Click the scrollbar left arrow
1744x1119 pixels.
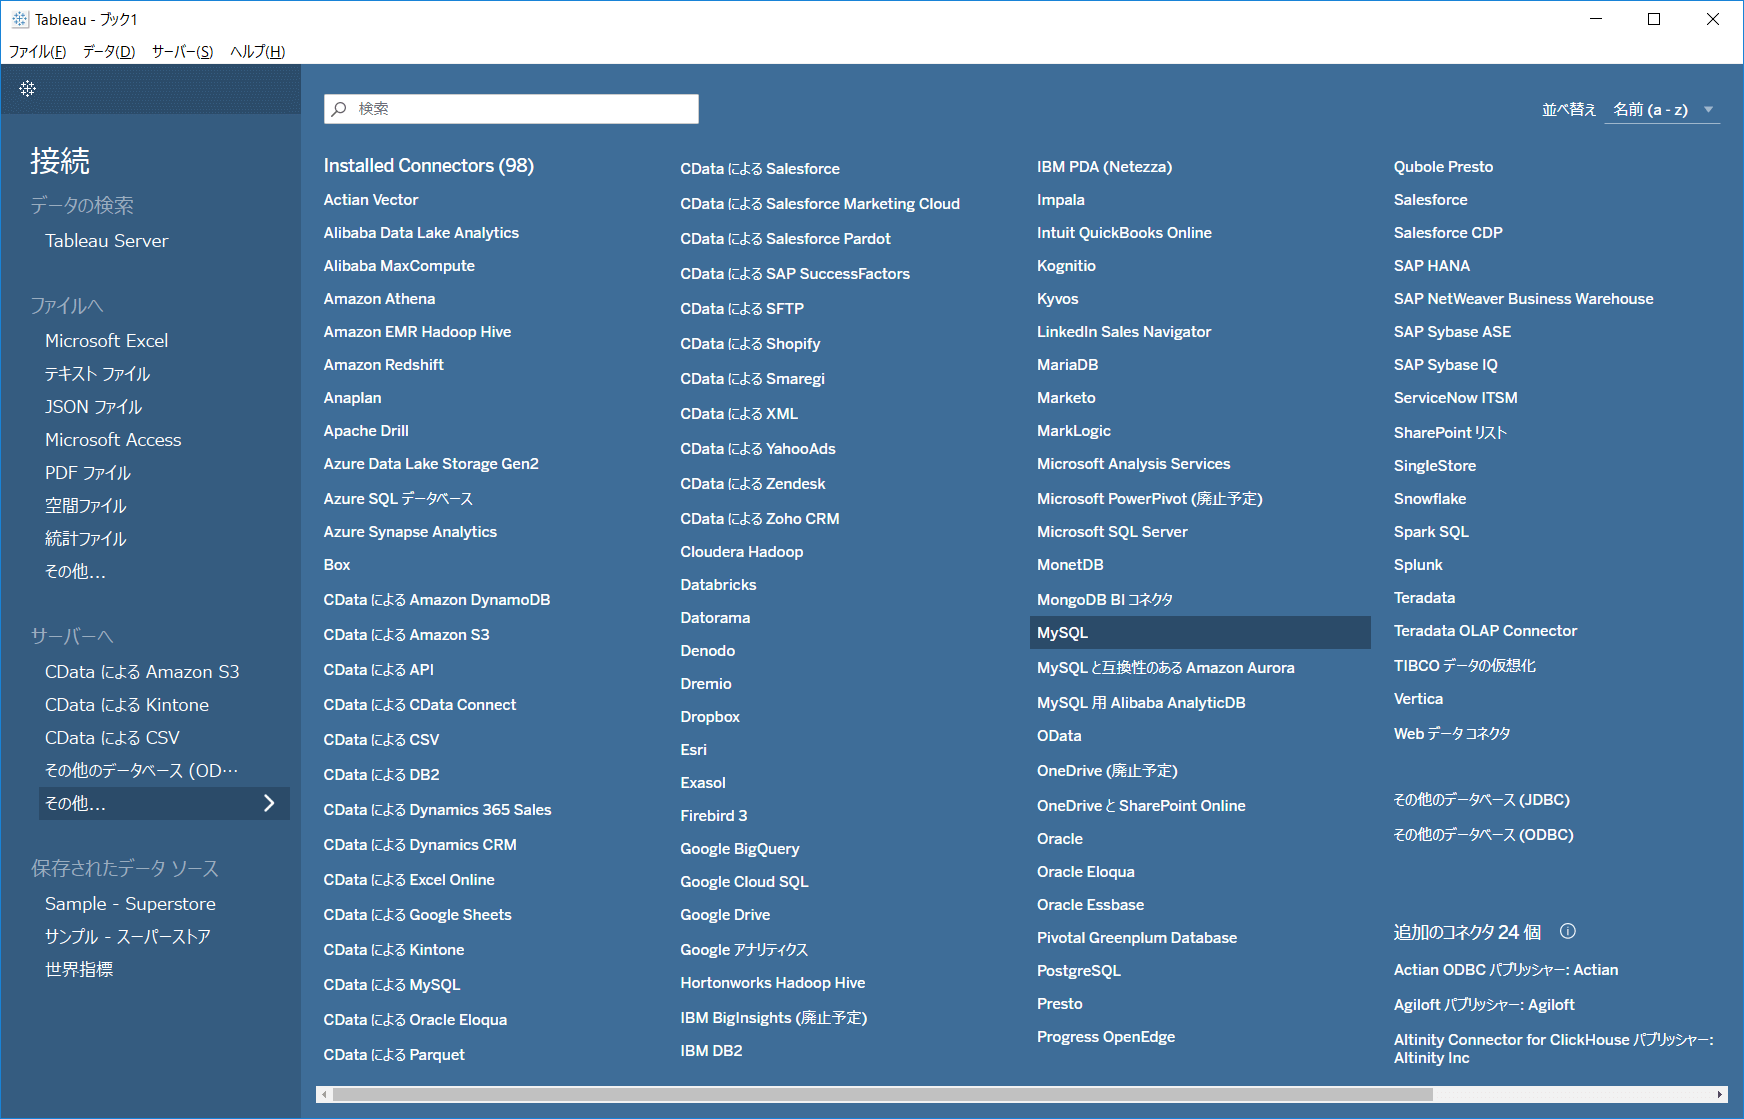point(324,1094)
